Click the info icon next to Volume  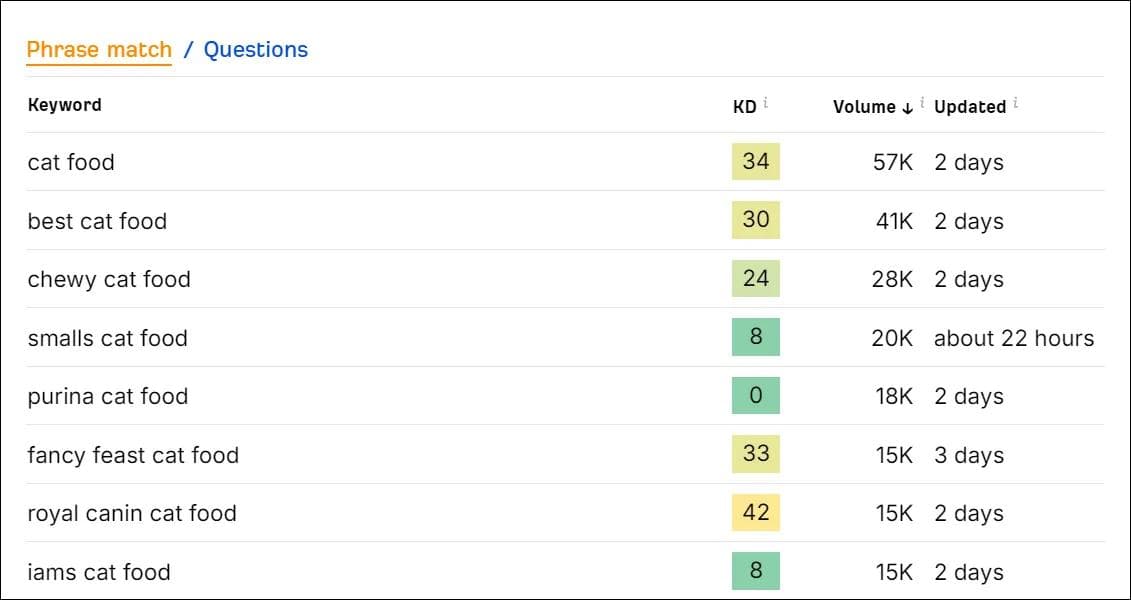click(x=922, y=103)
